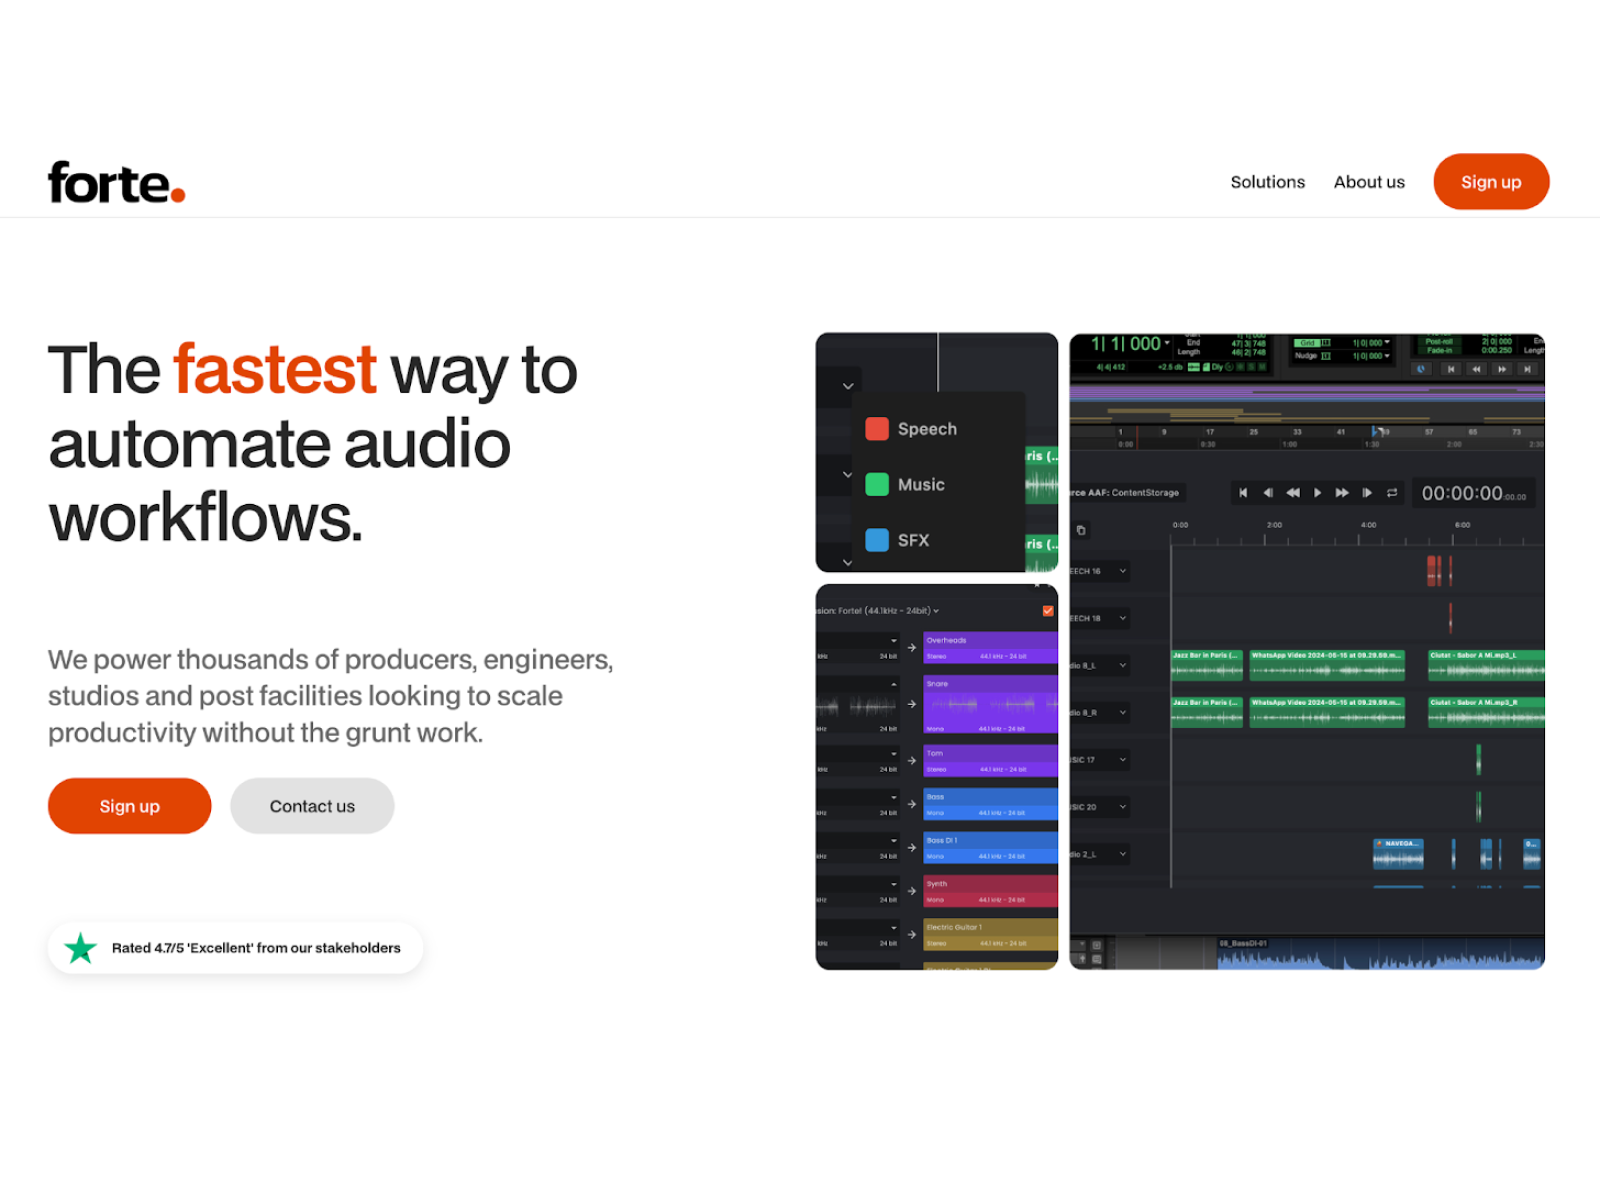The image size is (1600, 1200).
Task: Expand the SPEECH 16 track dropdown
Action: pos(1123,571)
